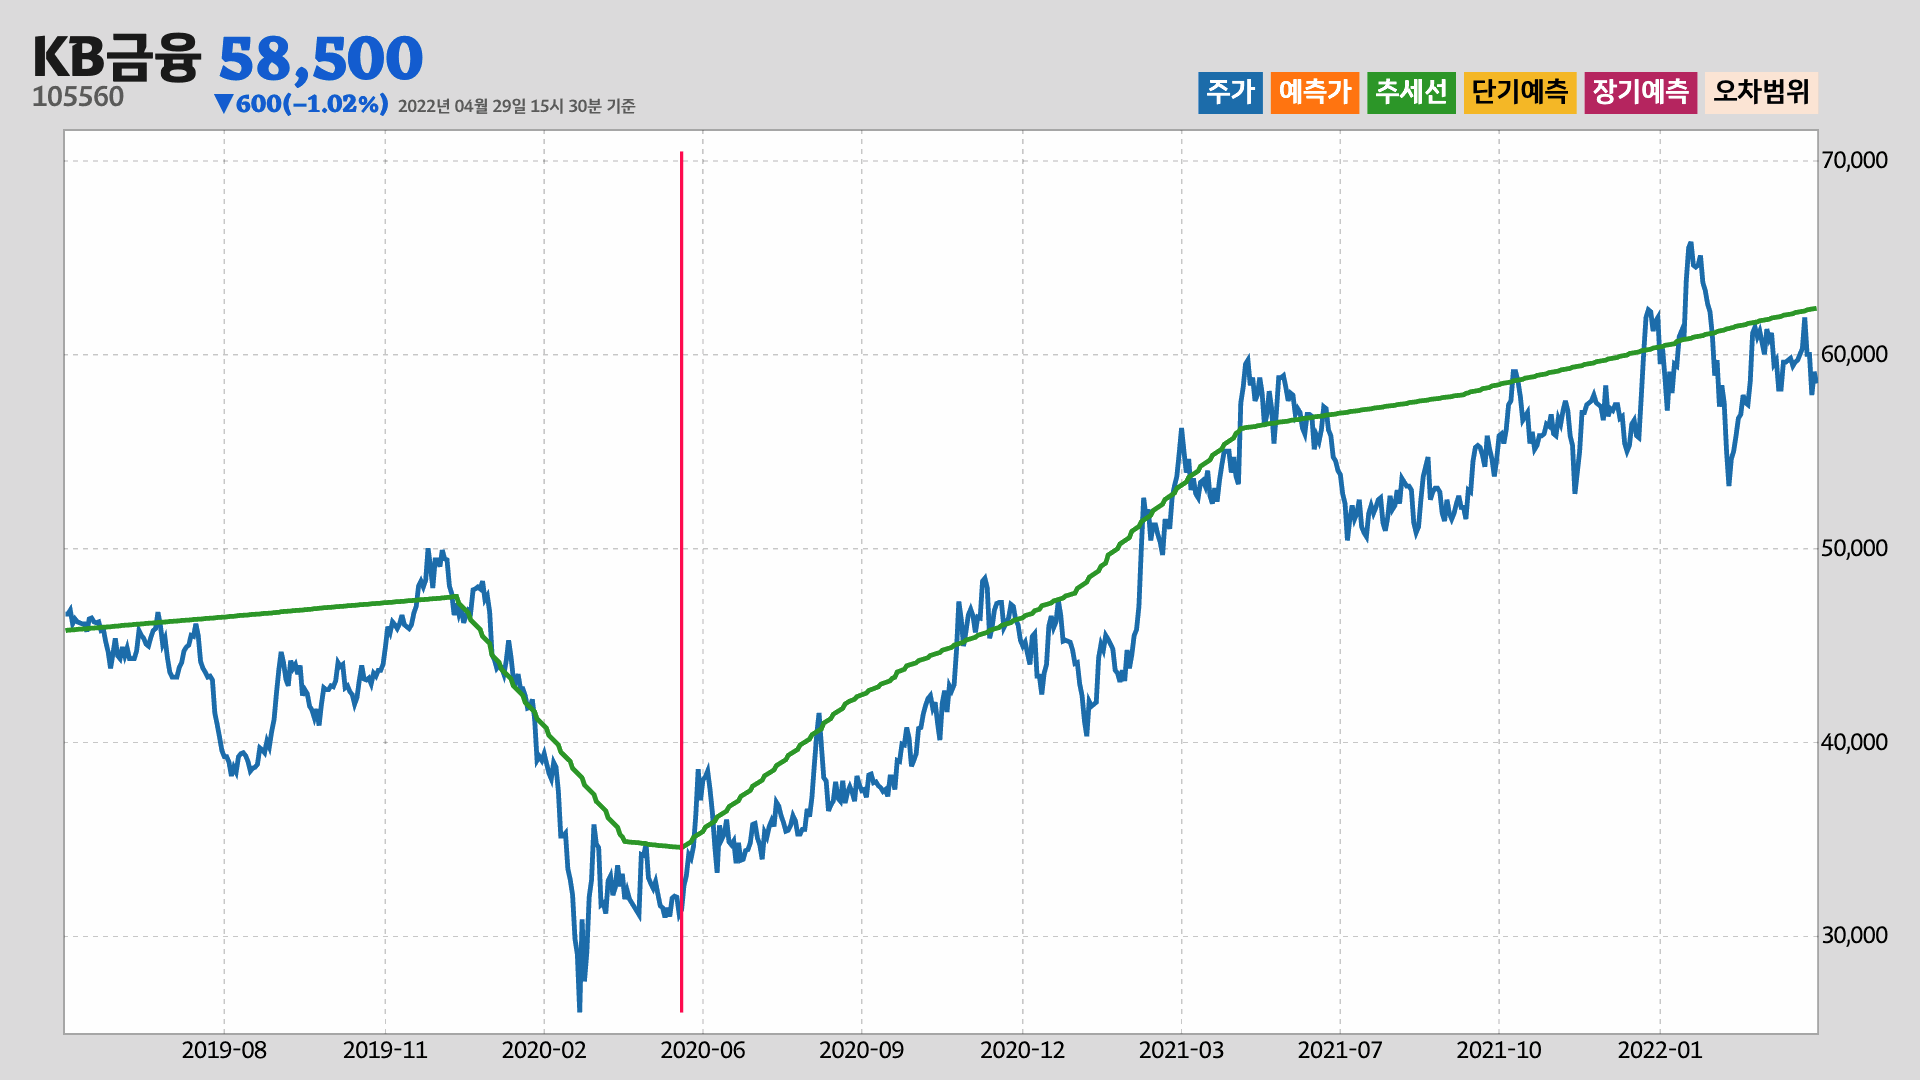
Task: Click the green 추세선 legend box
Action: (1411, 93)
